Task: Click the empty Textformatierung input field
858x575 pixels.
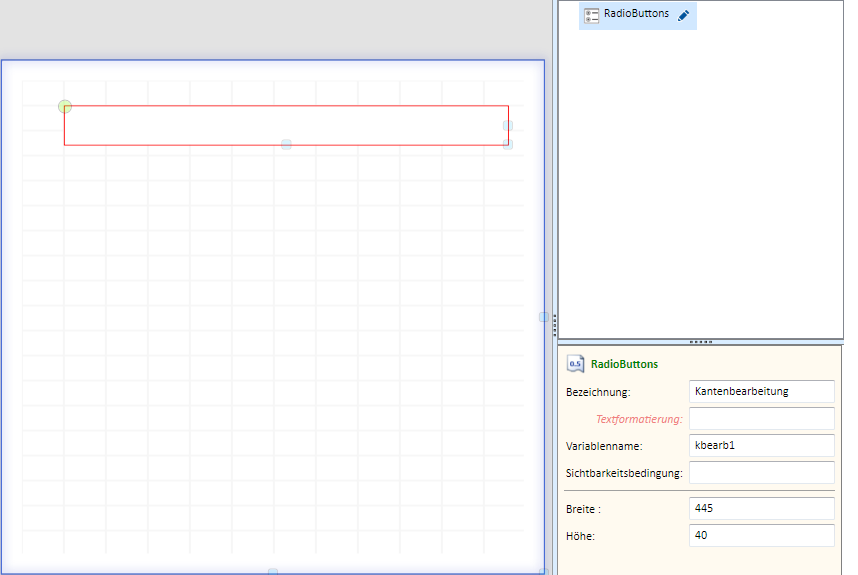Action: click(x=762, y=419)
